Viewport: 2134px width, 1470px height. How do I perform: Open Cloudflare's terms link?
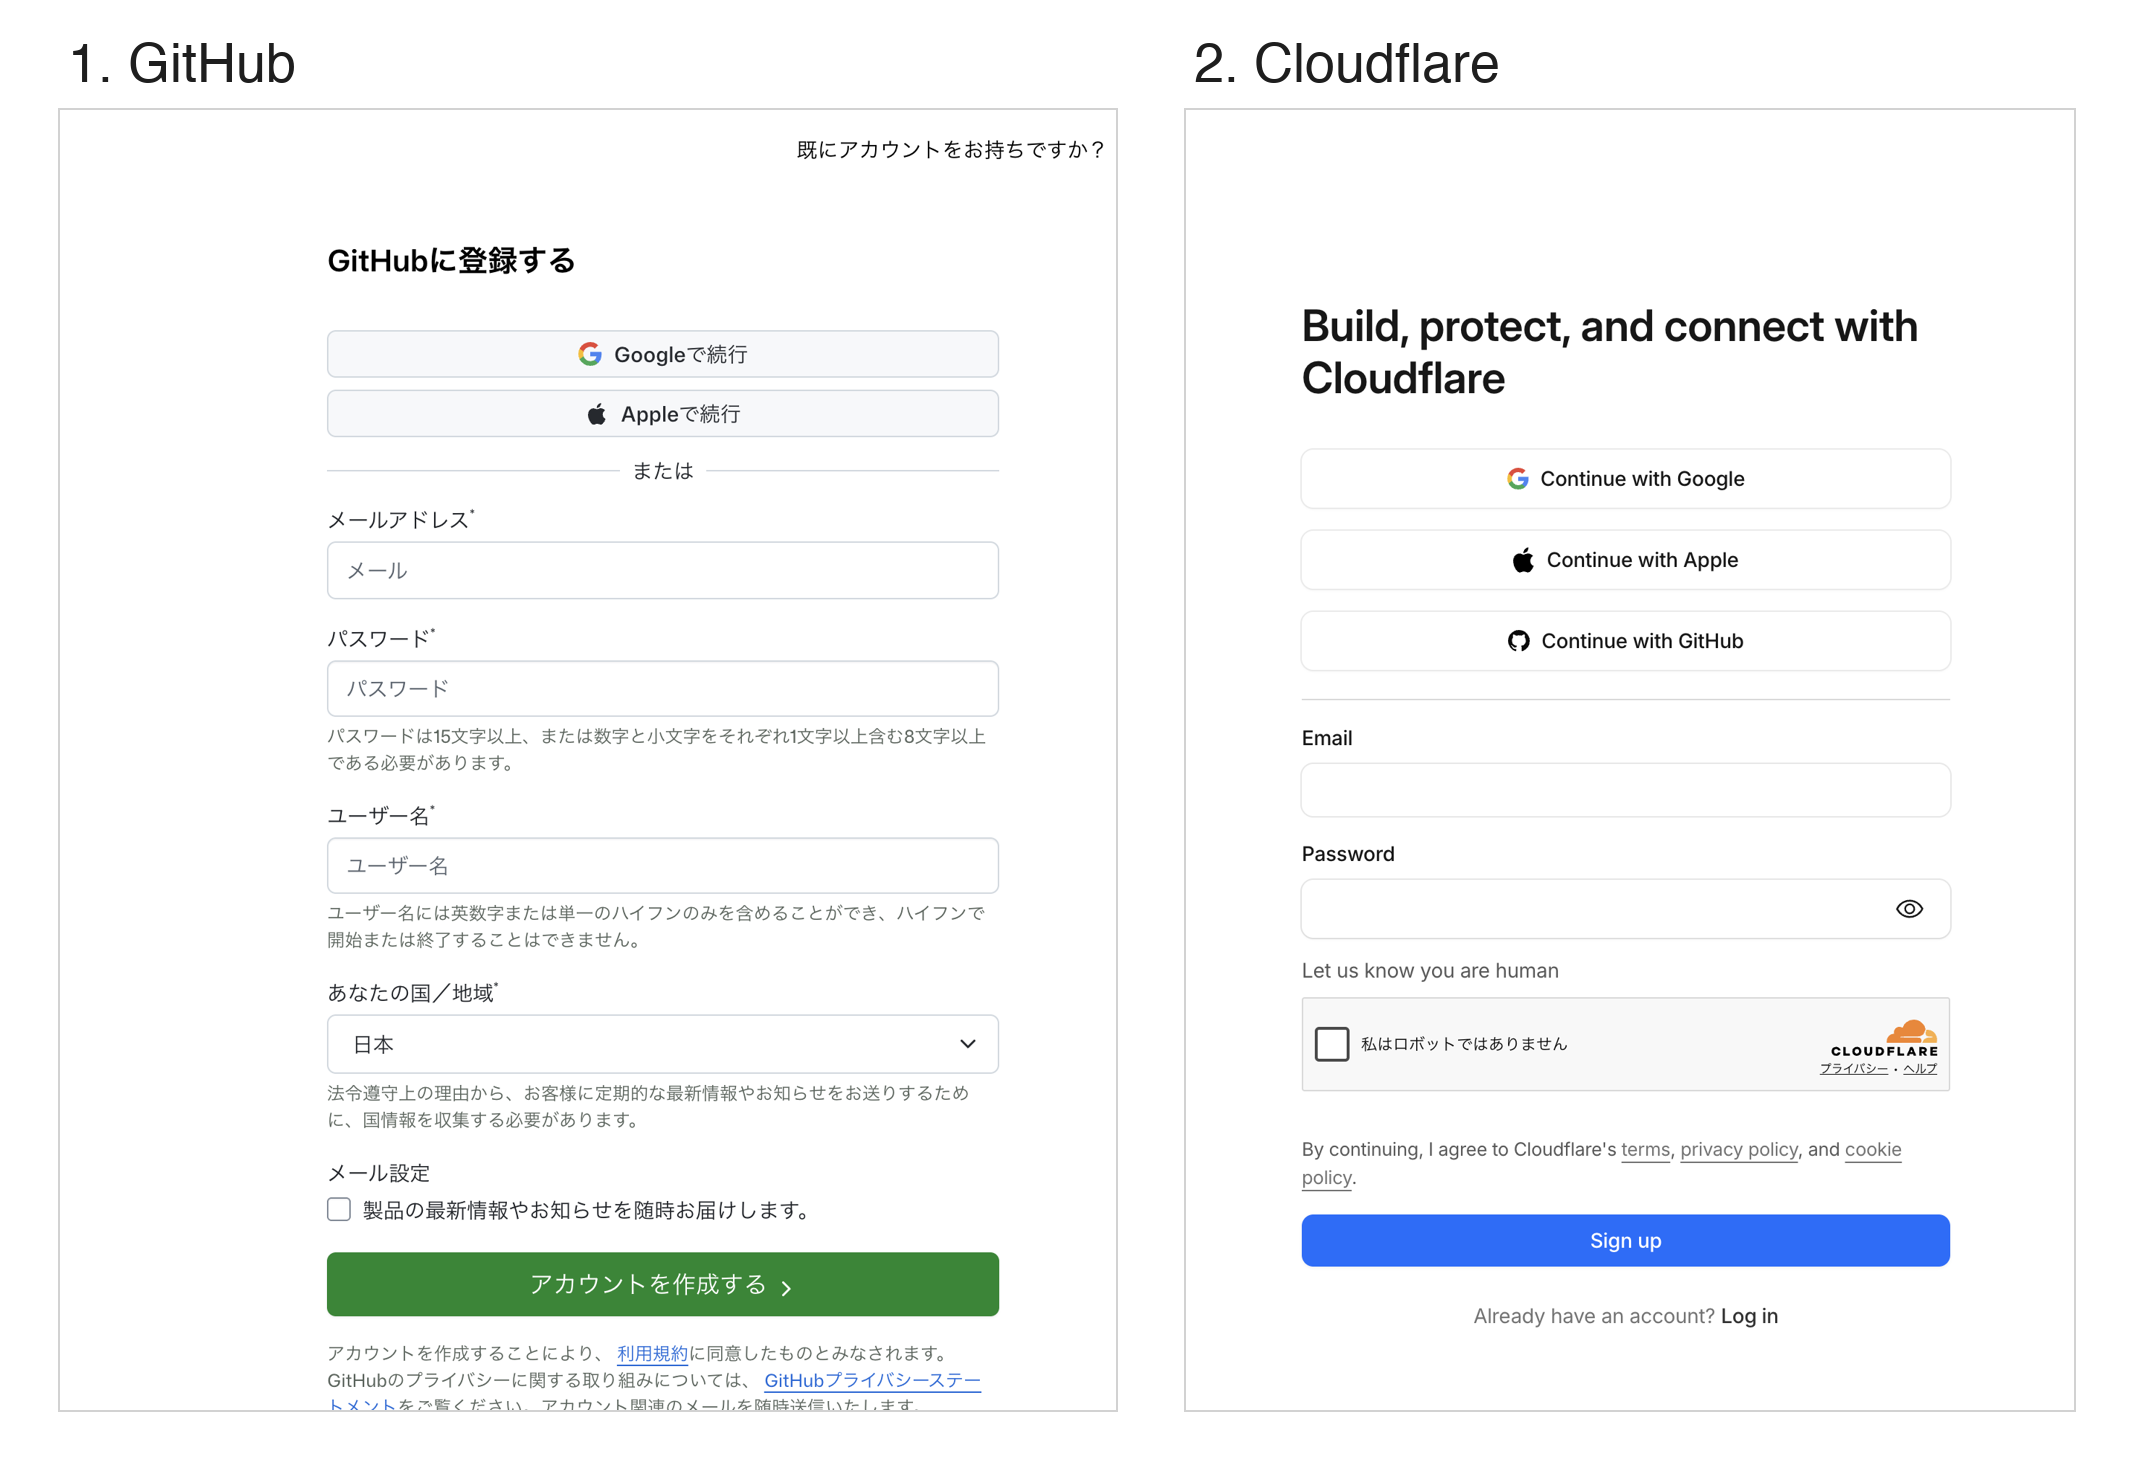click(x=1645, y=1150)
